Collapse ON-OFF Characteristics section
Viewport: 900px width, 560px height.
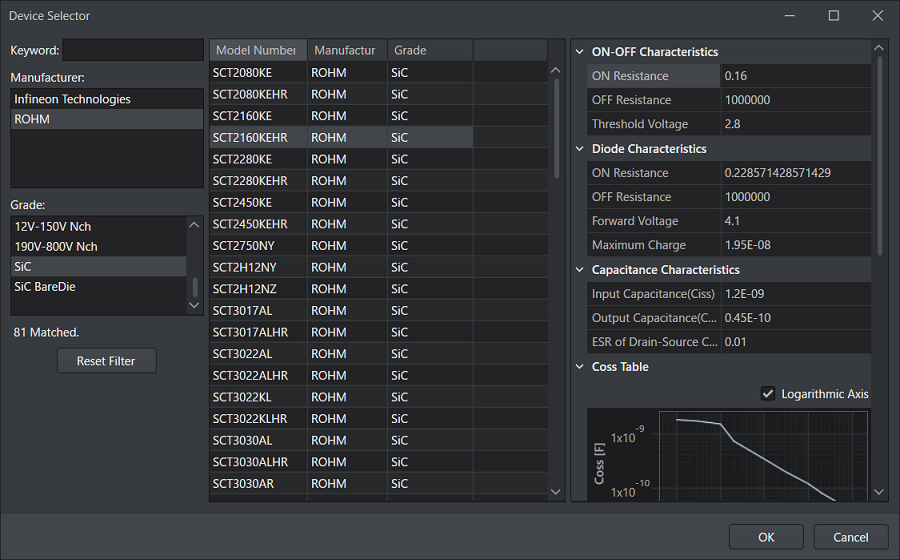pyautogui.click(x=580, y=52)
